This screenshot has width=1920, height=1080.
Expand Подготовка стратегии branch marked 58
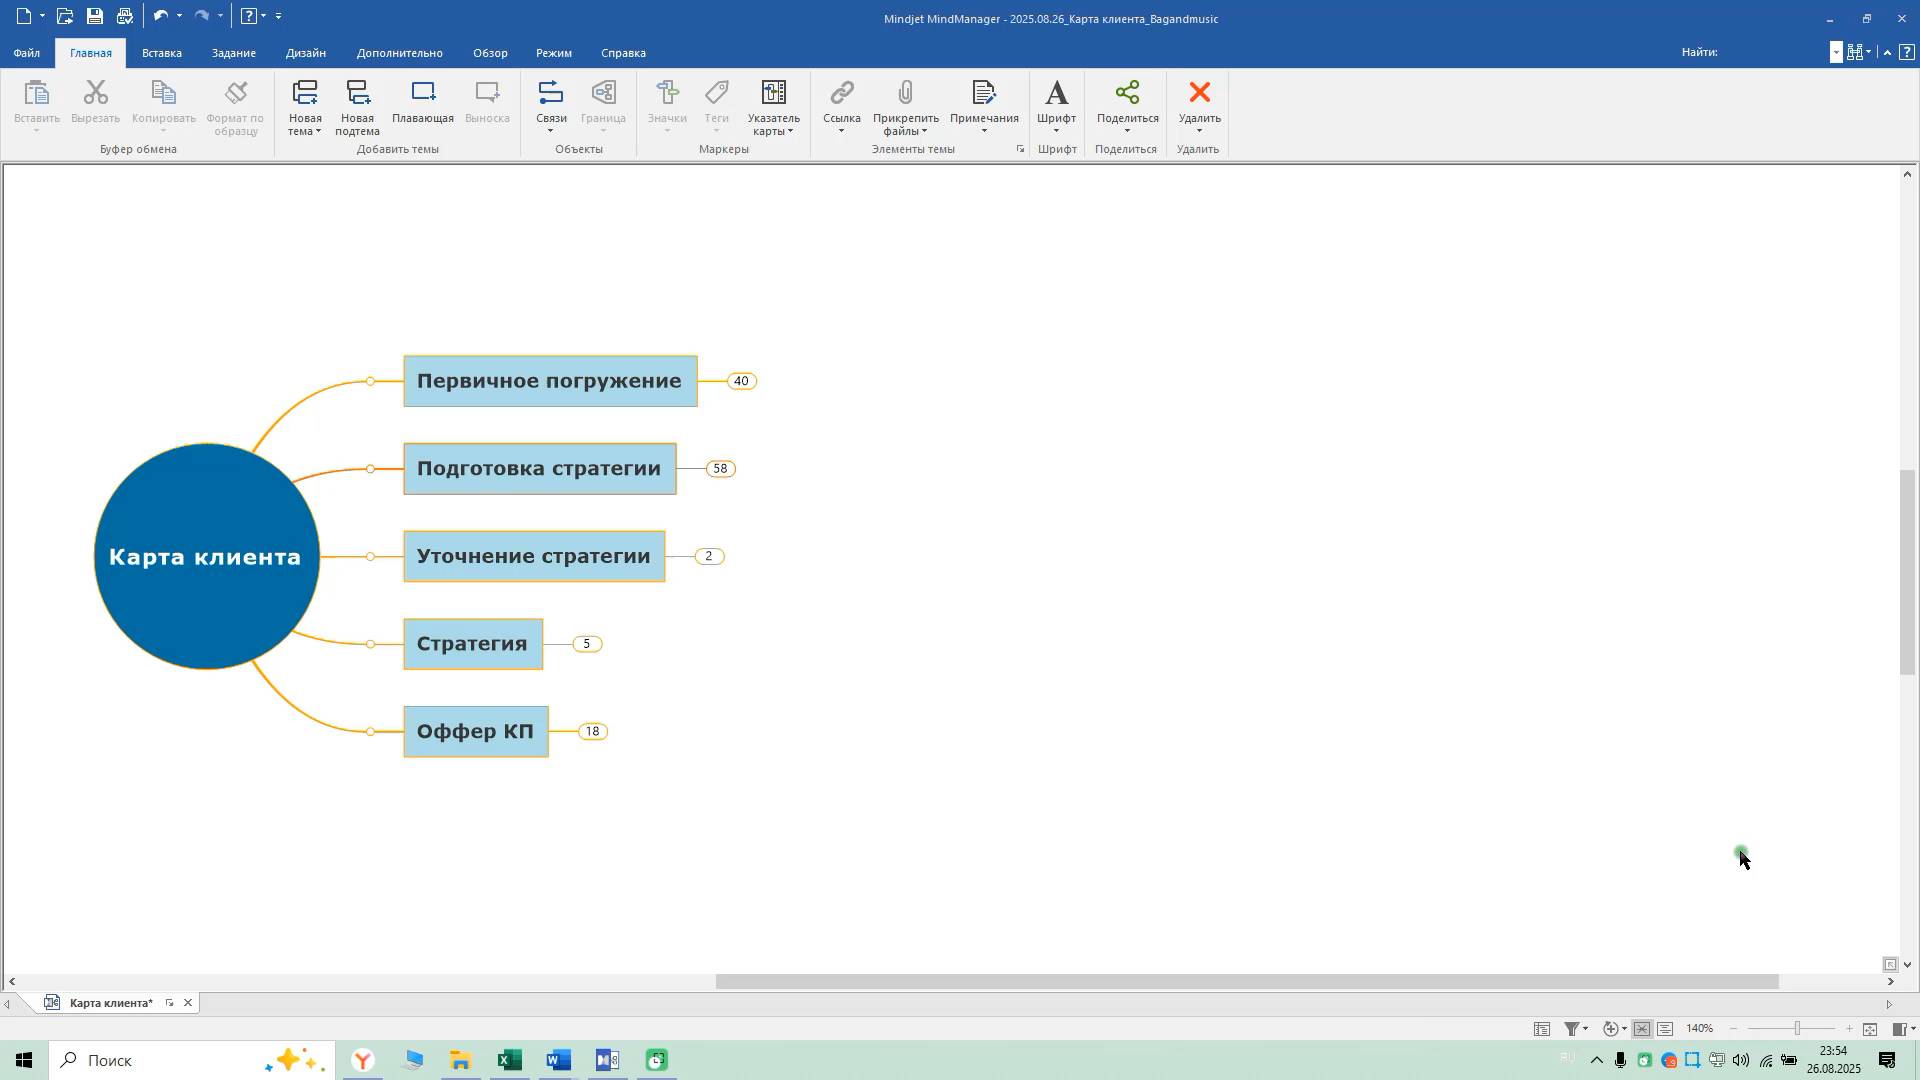[x=720, y=469]
